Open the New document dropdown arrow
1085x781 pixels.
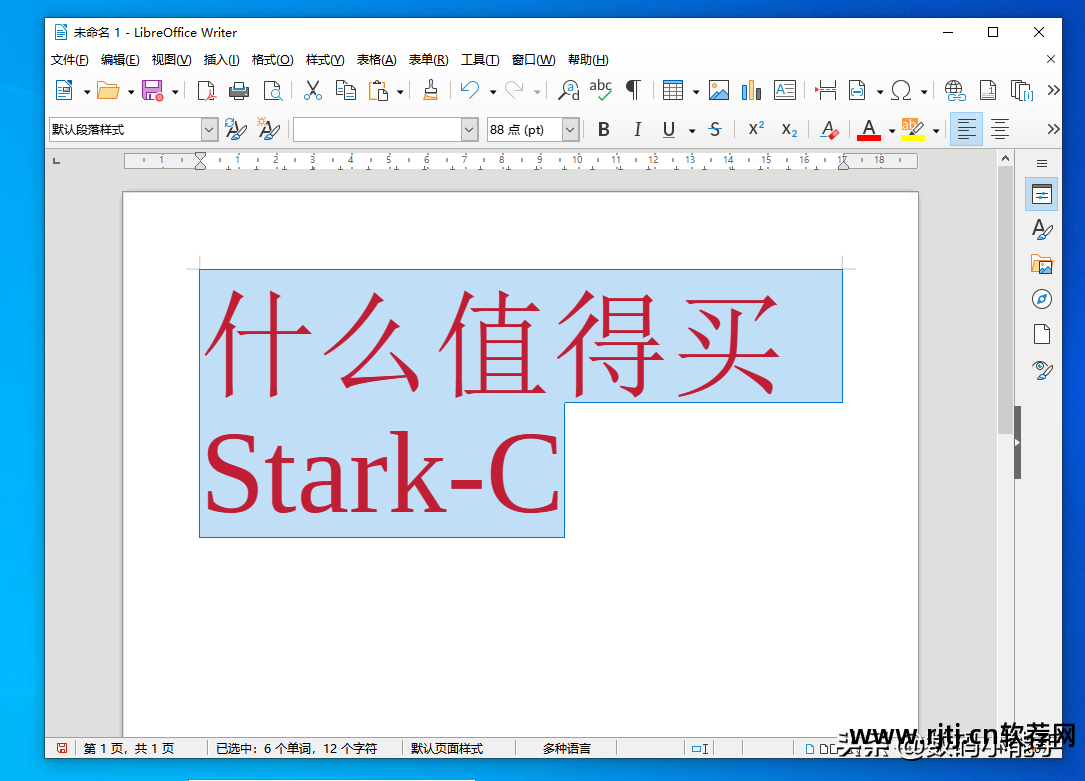[x=86, y=92]
